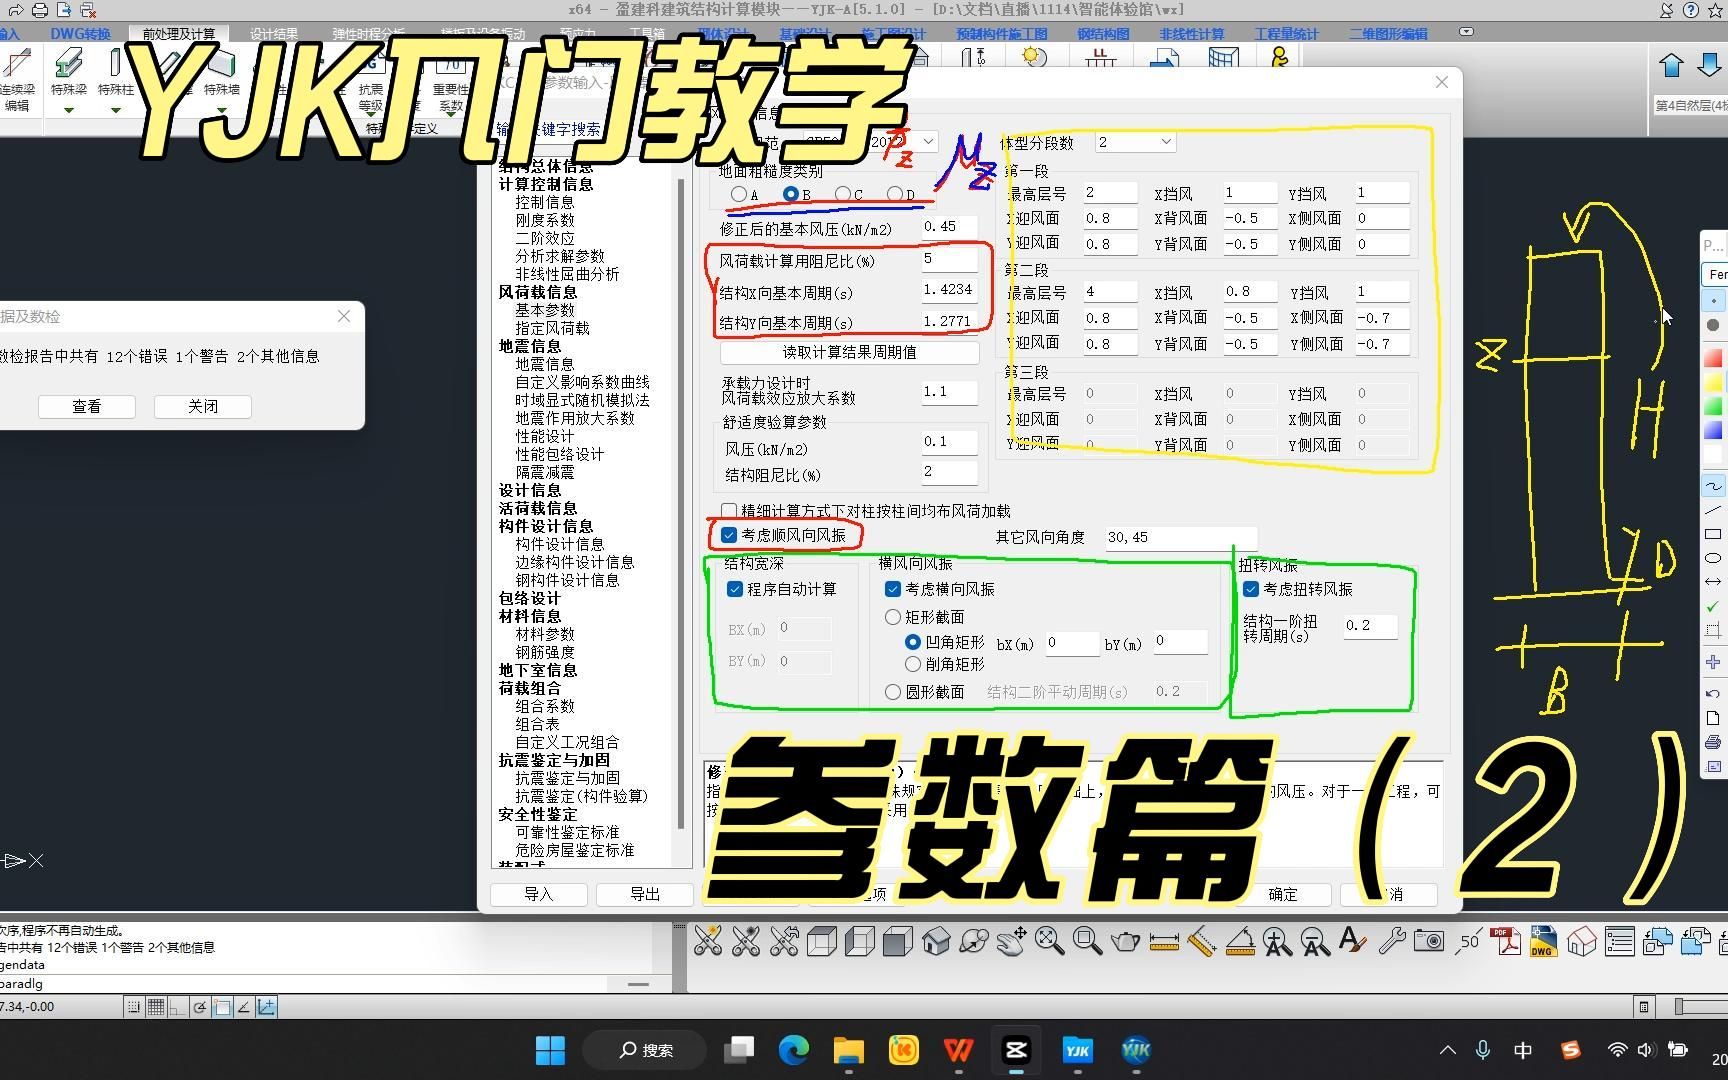Select the 矩形截面 radio option
Image resolution: width=1728 pixels, height=1080 pixels.
coord(893,617)
